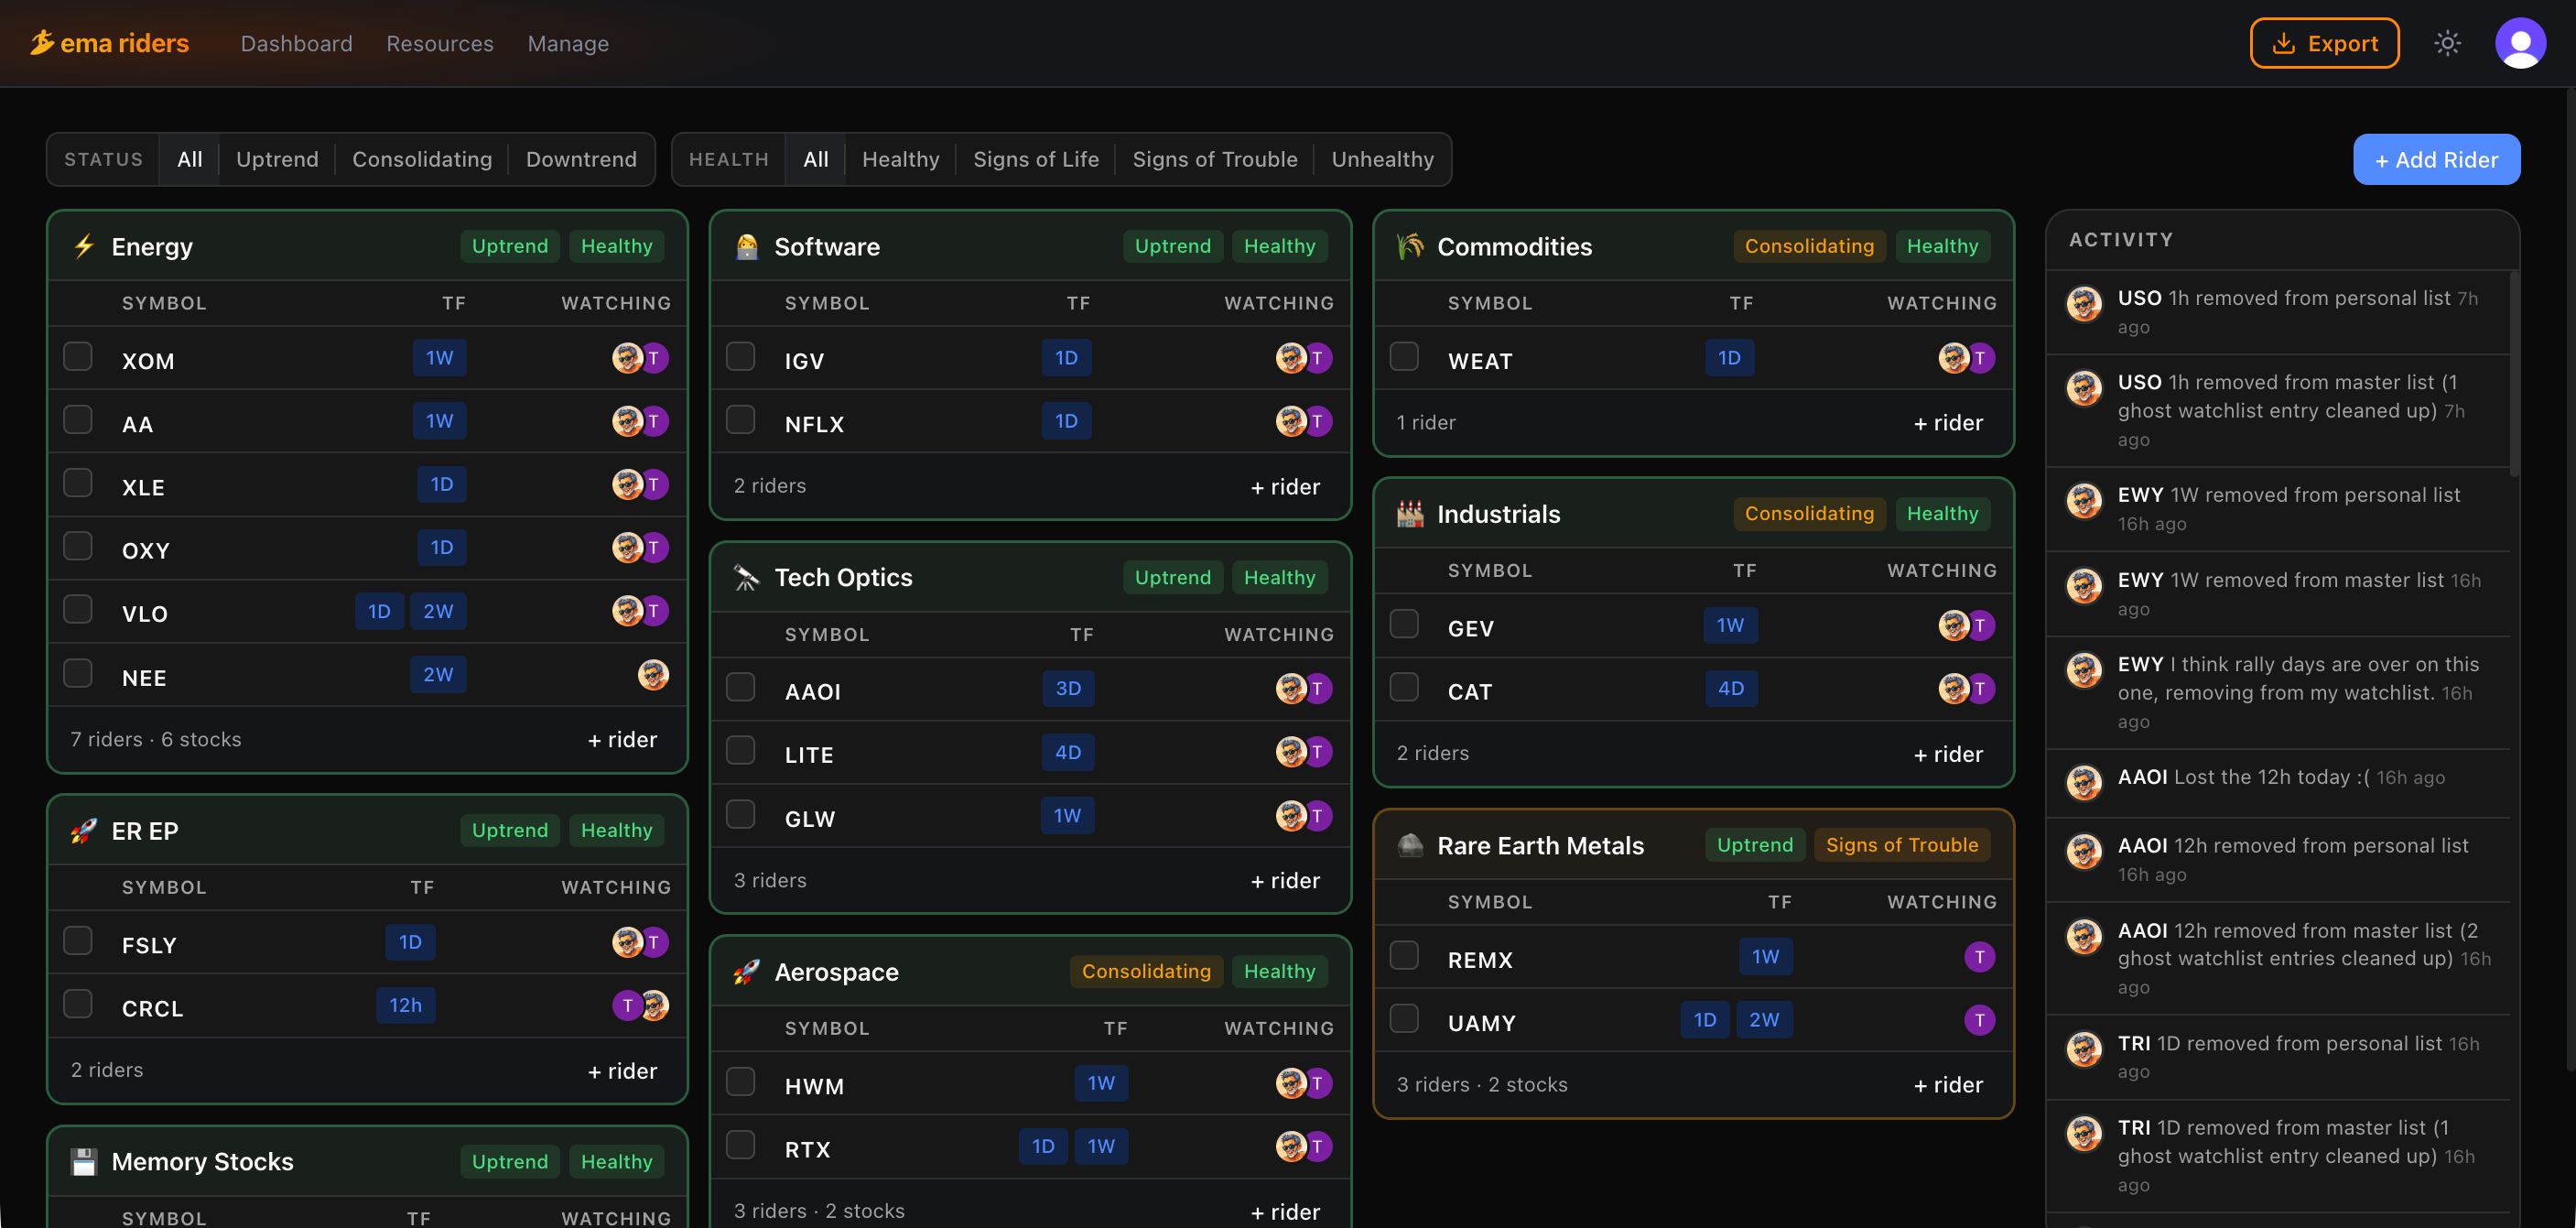Screen dimensions: 2576x1228
Task: Click the ER EP rocket icon
Action: pos(83,830)
